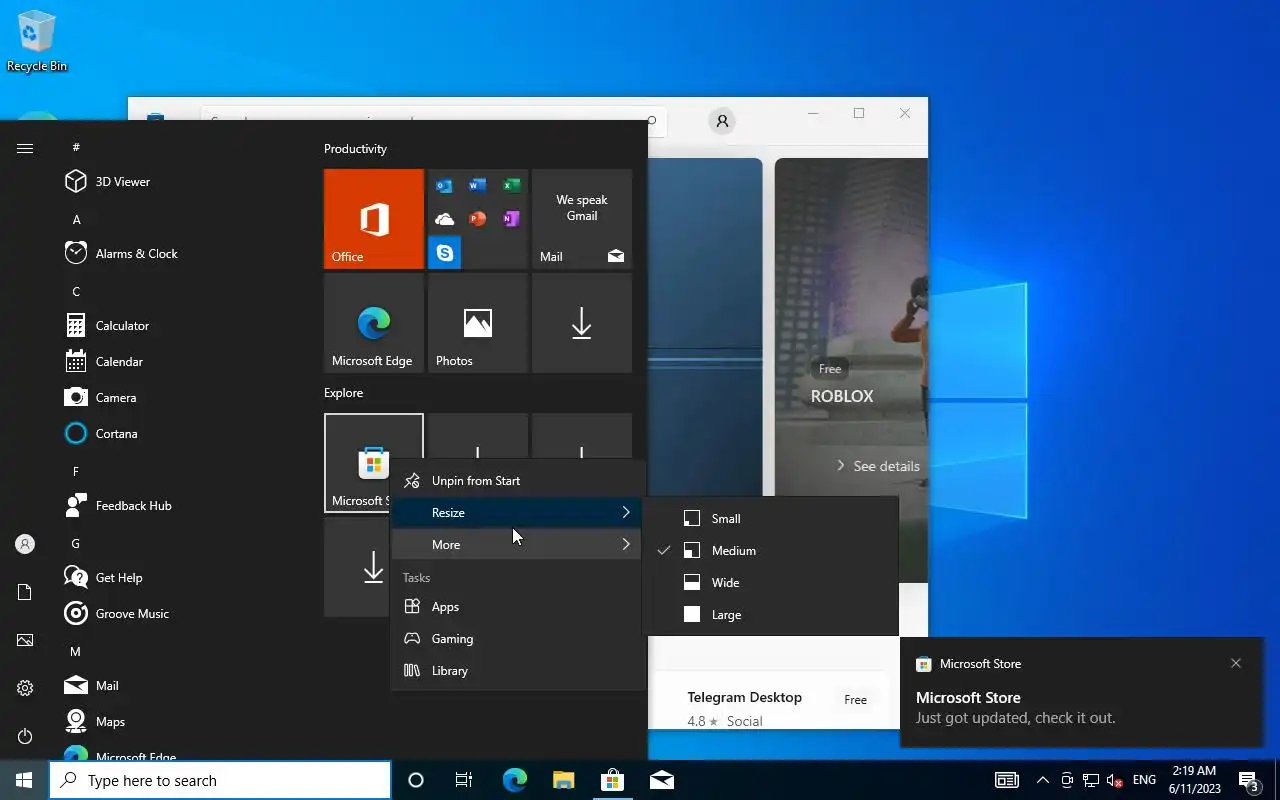Screen dimensions: 1280x800
Task: Open Settings gear in Start sidebar
Action: point(25,688)
